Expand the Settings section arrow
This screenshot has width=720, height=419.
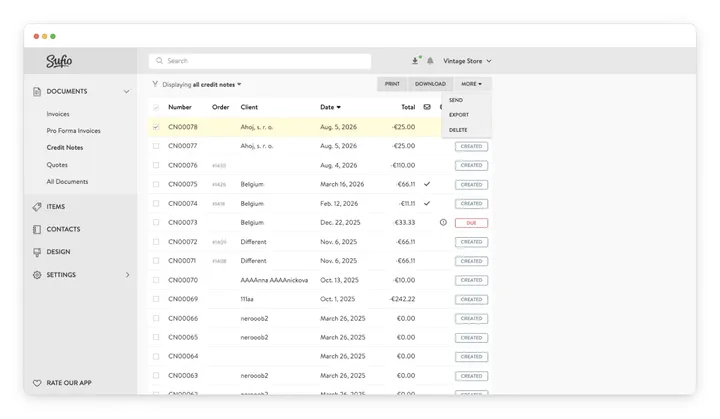(128, 275)
